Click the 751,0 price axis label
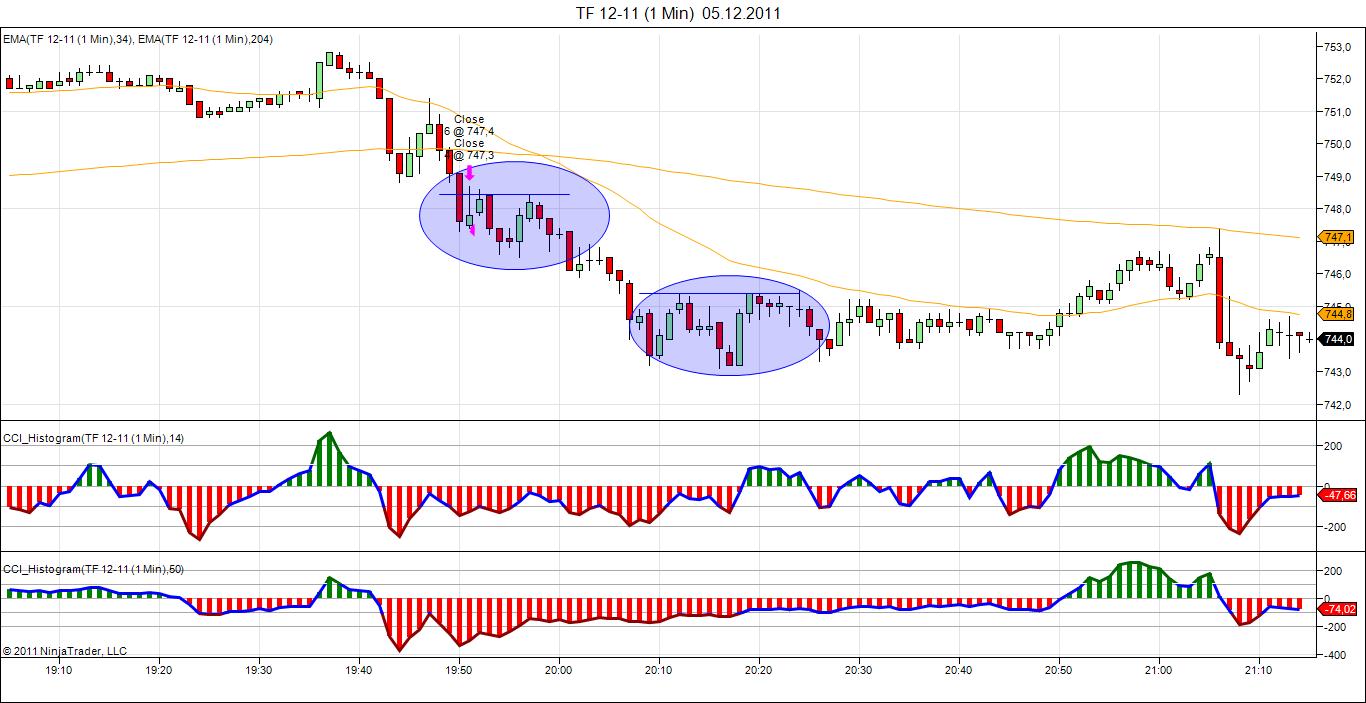Image resolution: width=1366 pixels, height=703 pixels. click(1338, 112)
